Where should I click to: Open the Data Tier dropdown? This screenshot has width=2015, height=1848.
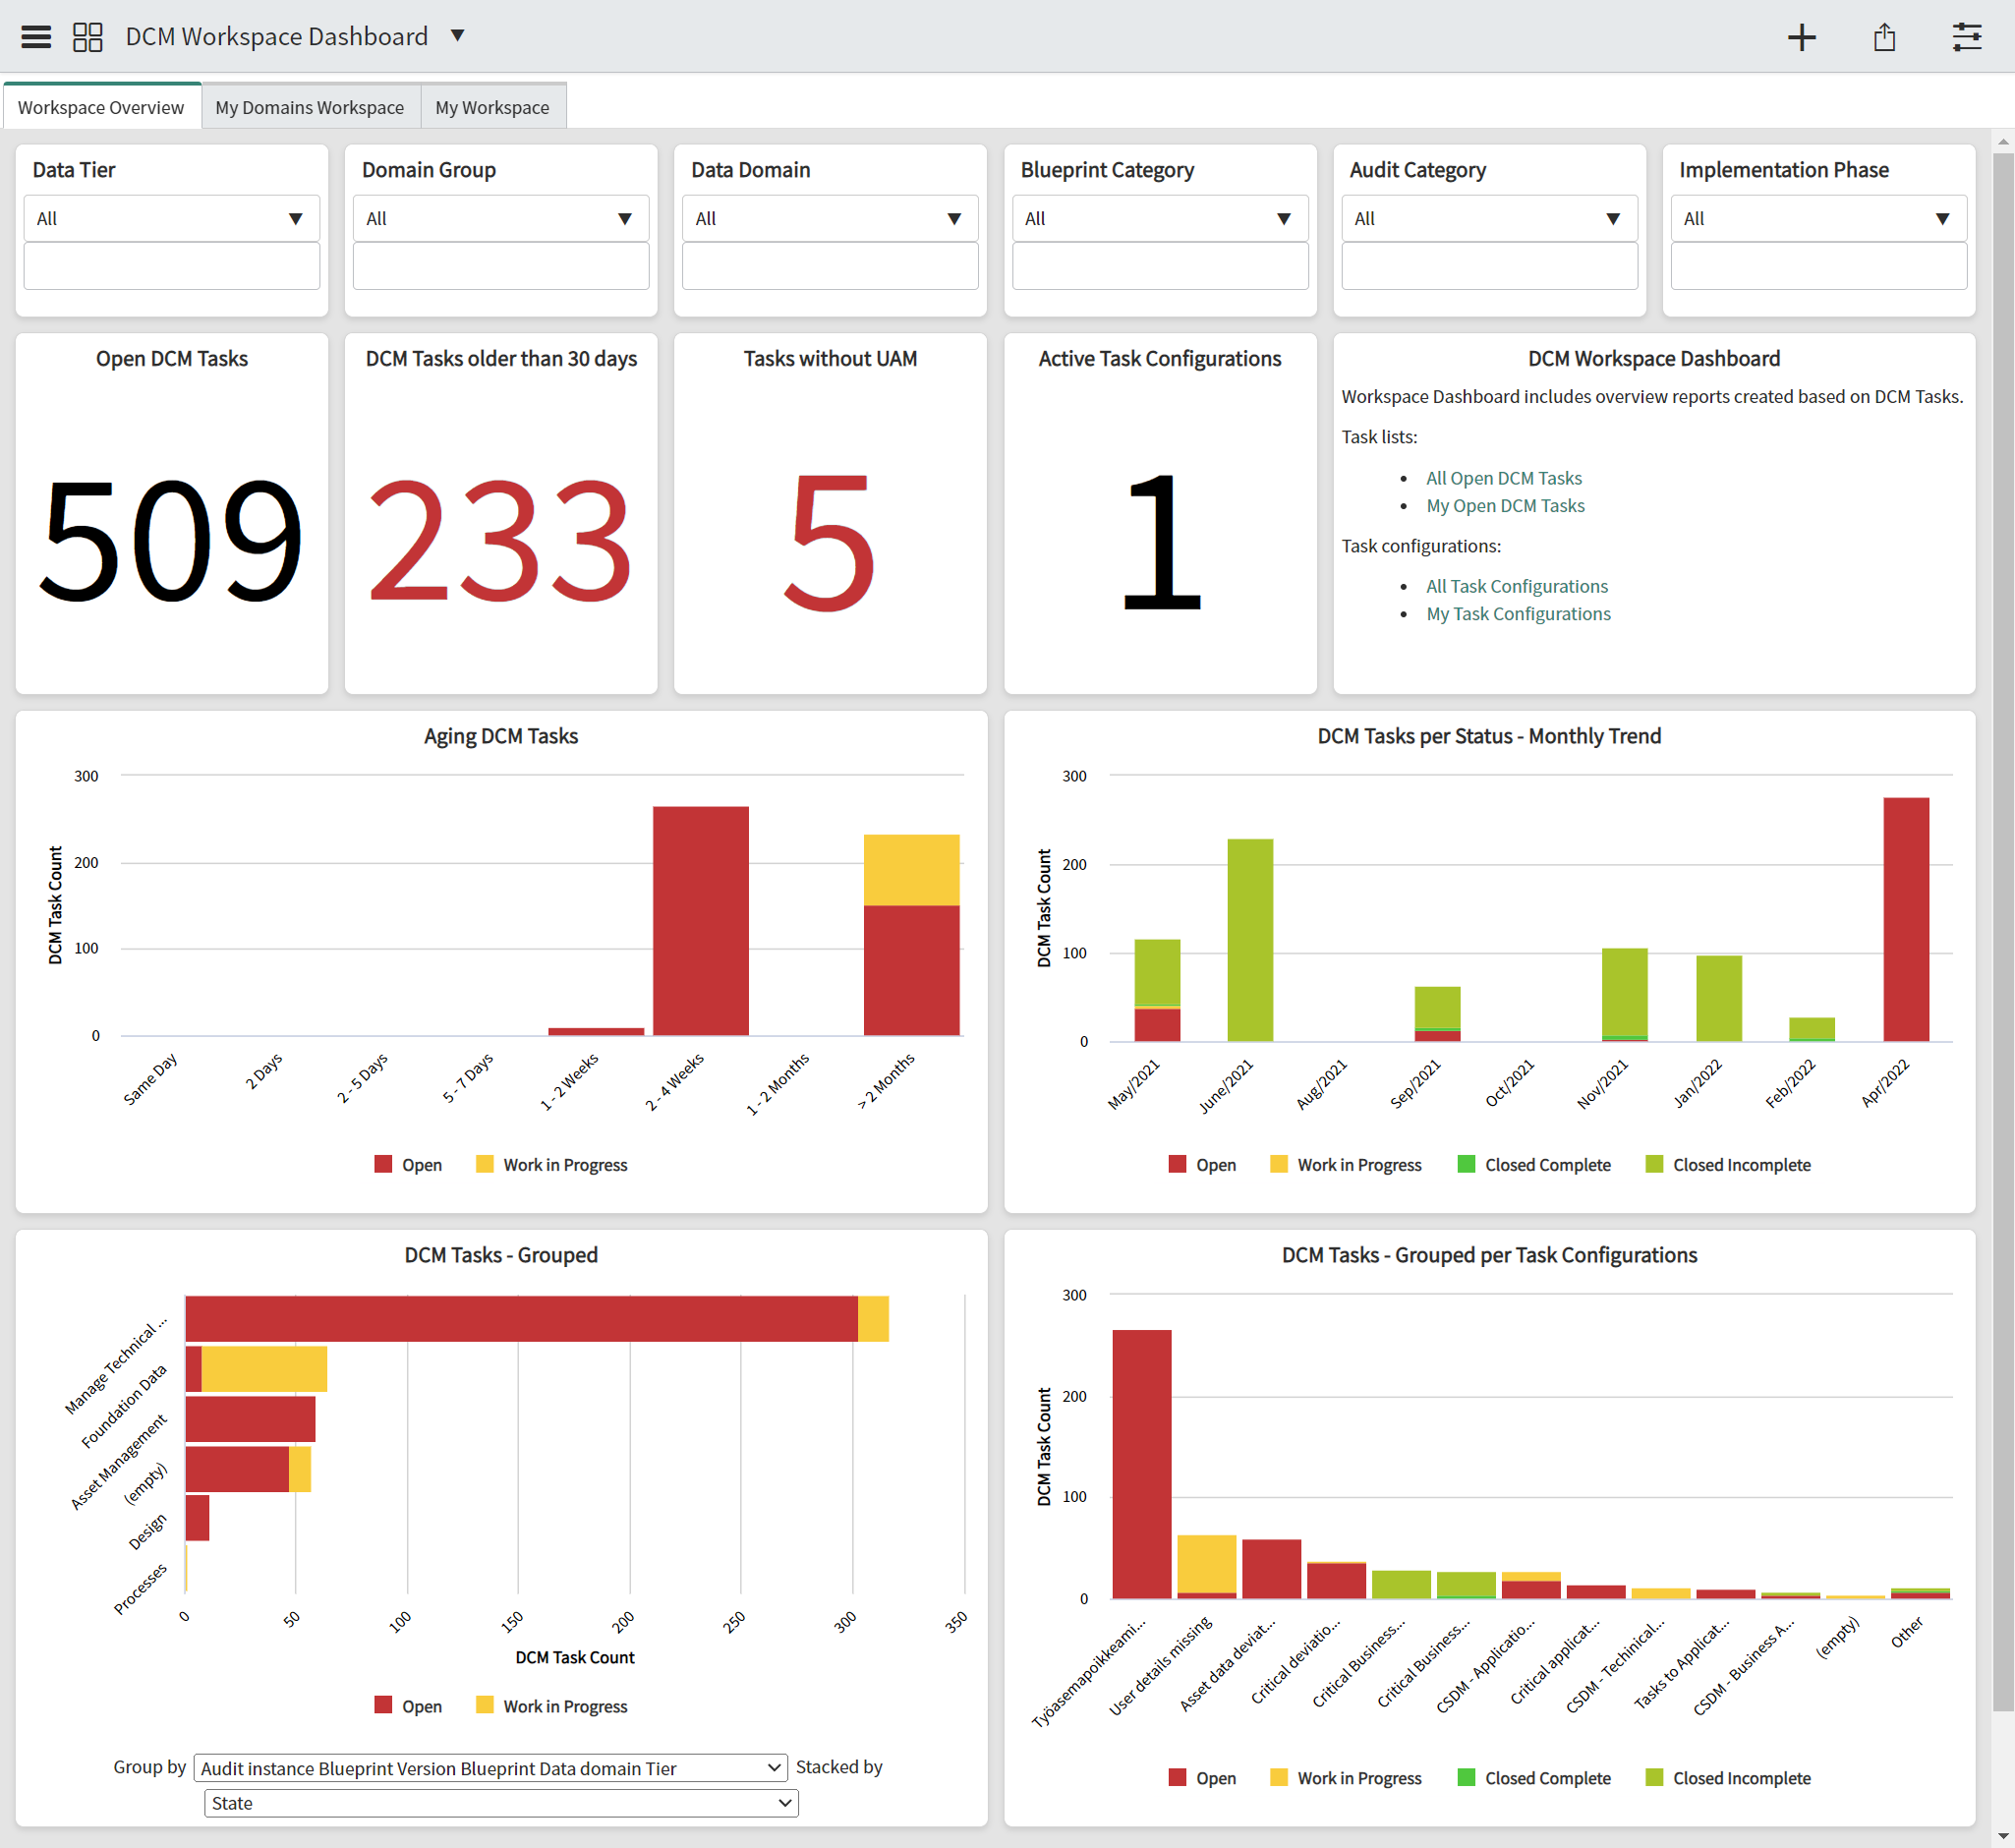tap(171, 218)
